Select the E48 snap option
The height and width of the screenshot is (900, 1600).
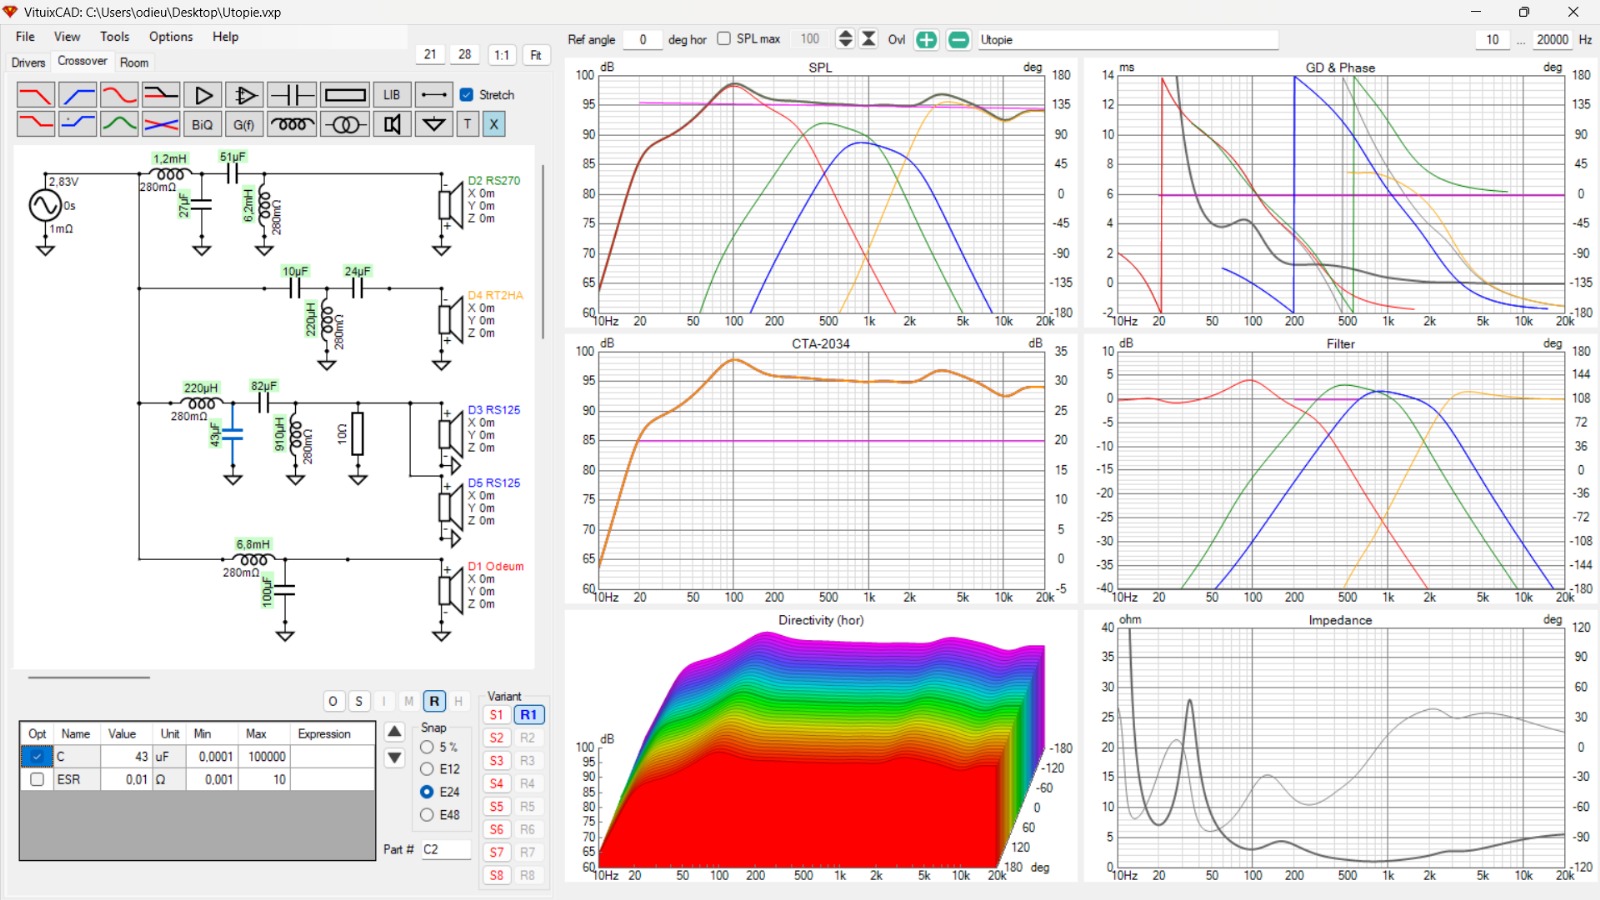pyautogui.click(x=427, y=815)
